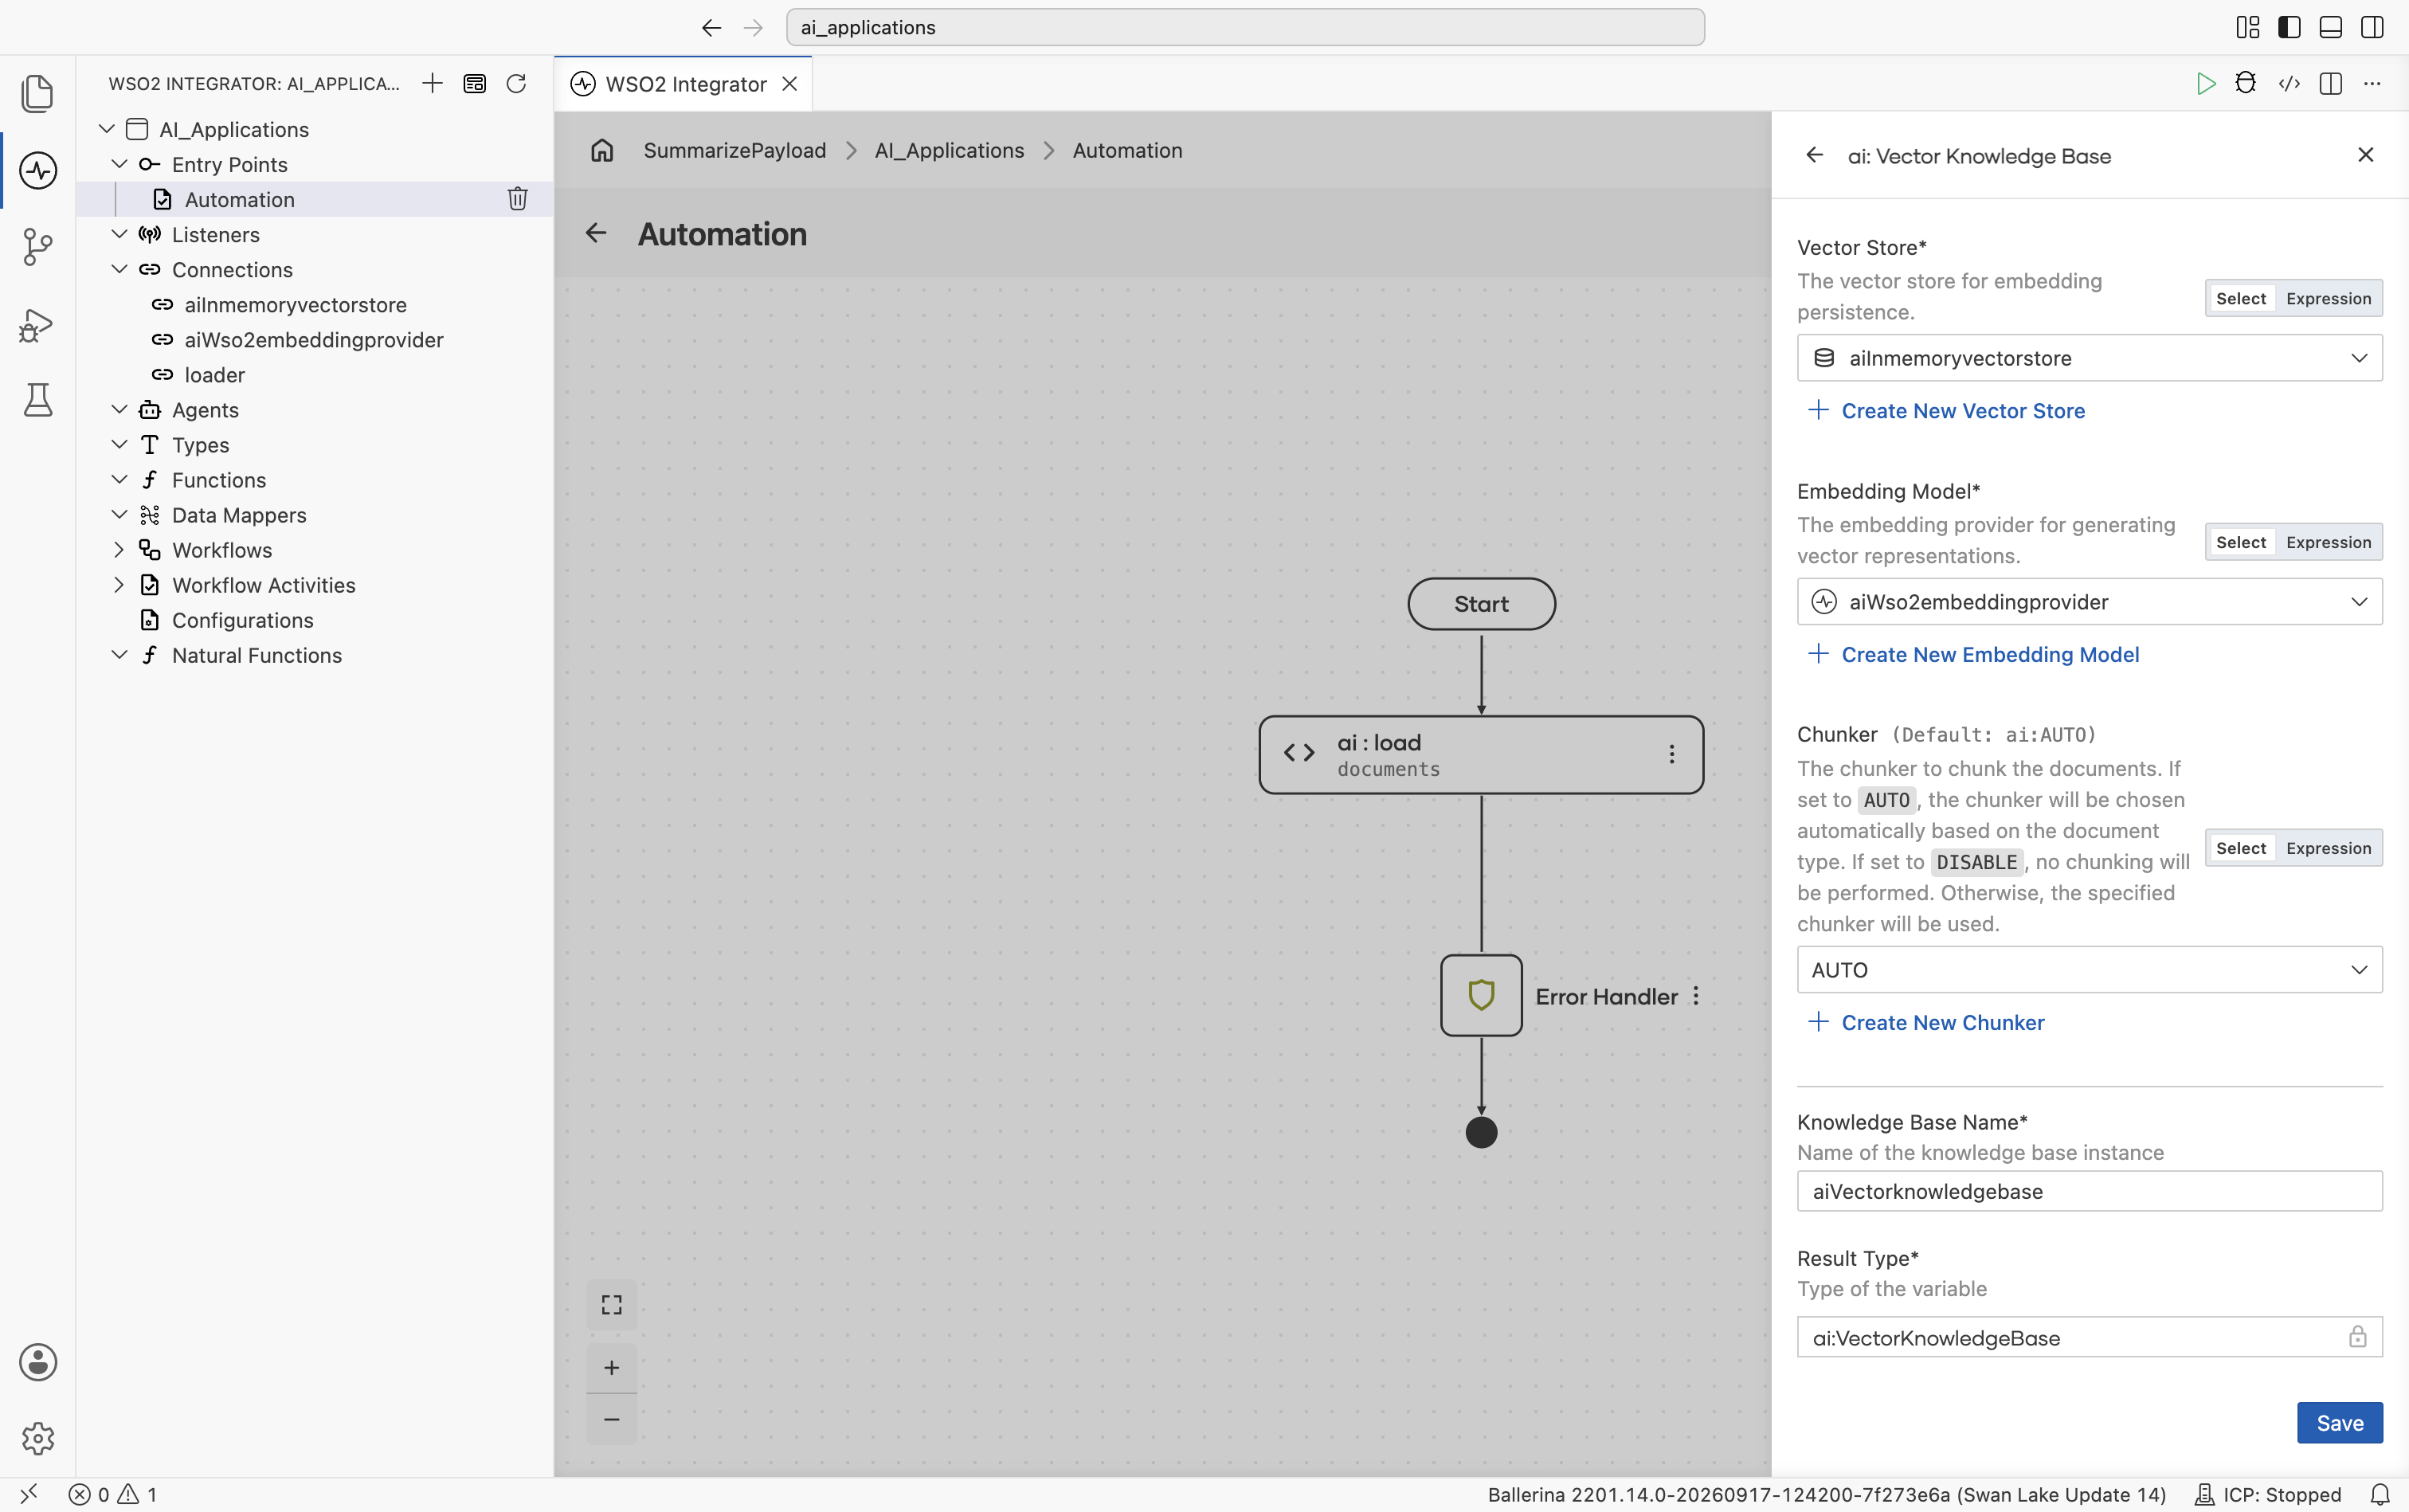2409x1512 pixels.
Task: Click the Knowledge Base Name input field
Action: pos(2089,1191)
